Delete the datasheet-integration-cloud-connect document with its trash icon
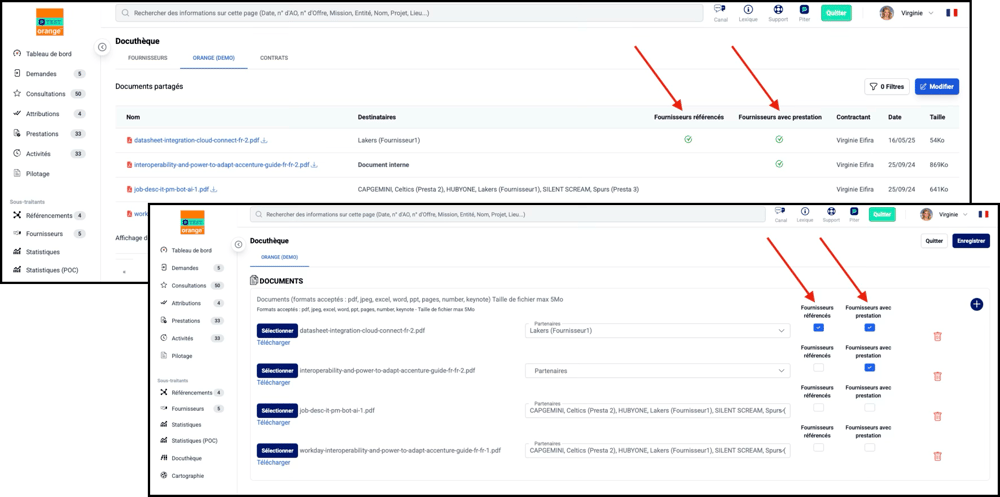 937,336
